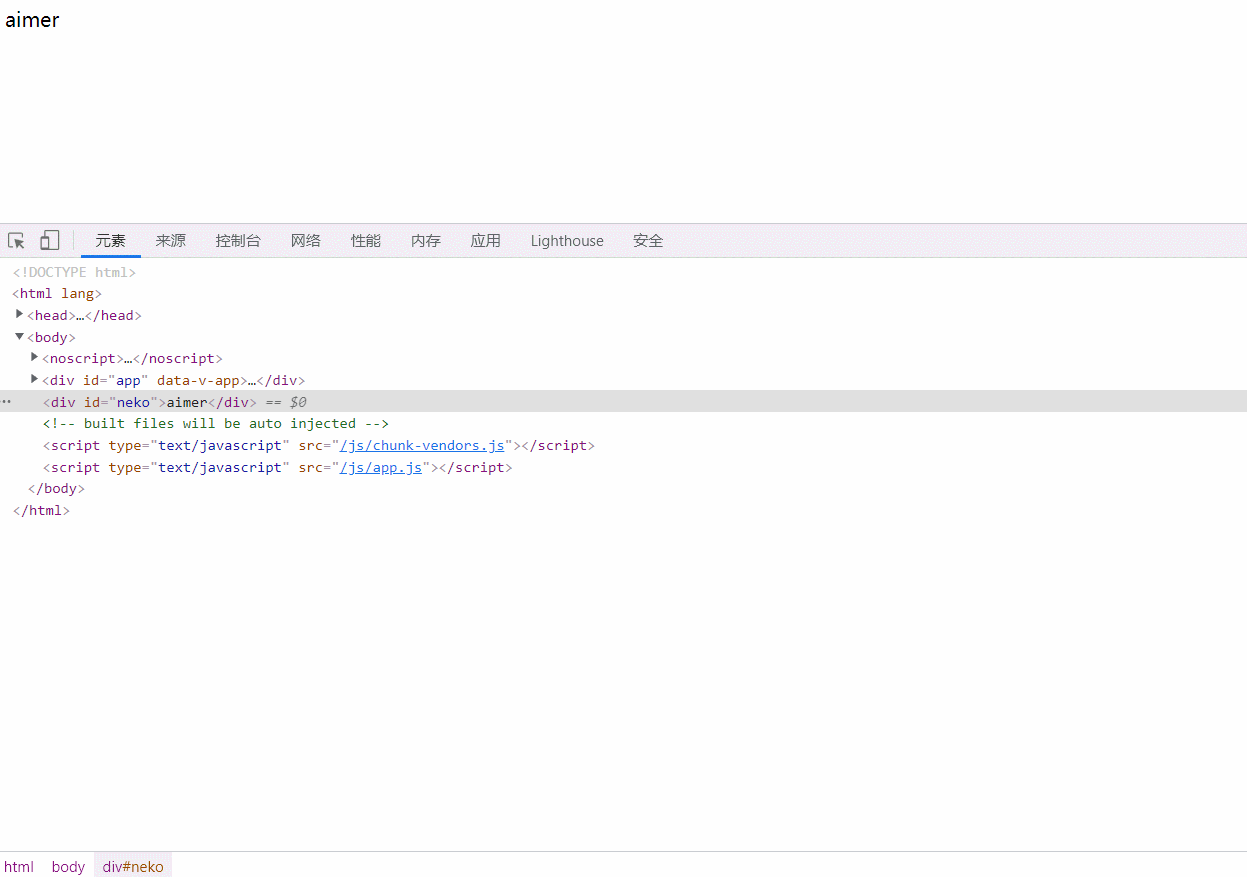Screen dimensions: 1247x877
Task: Open the 网络 tab
Action: 306,240
